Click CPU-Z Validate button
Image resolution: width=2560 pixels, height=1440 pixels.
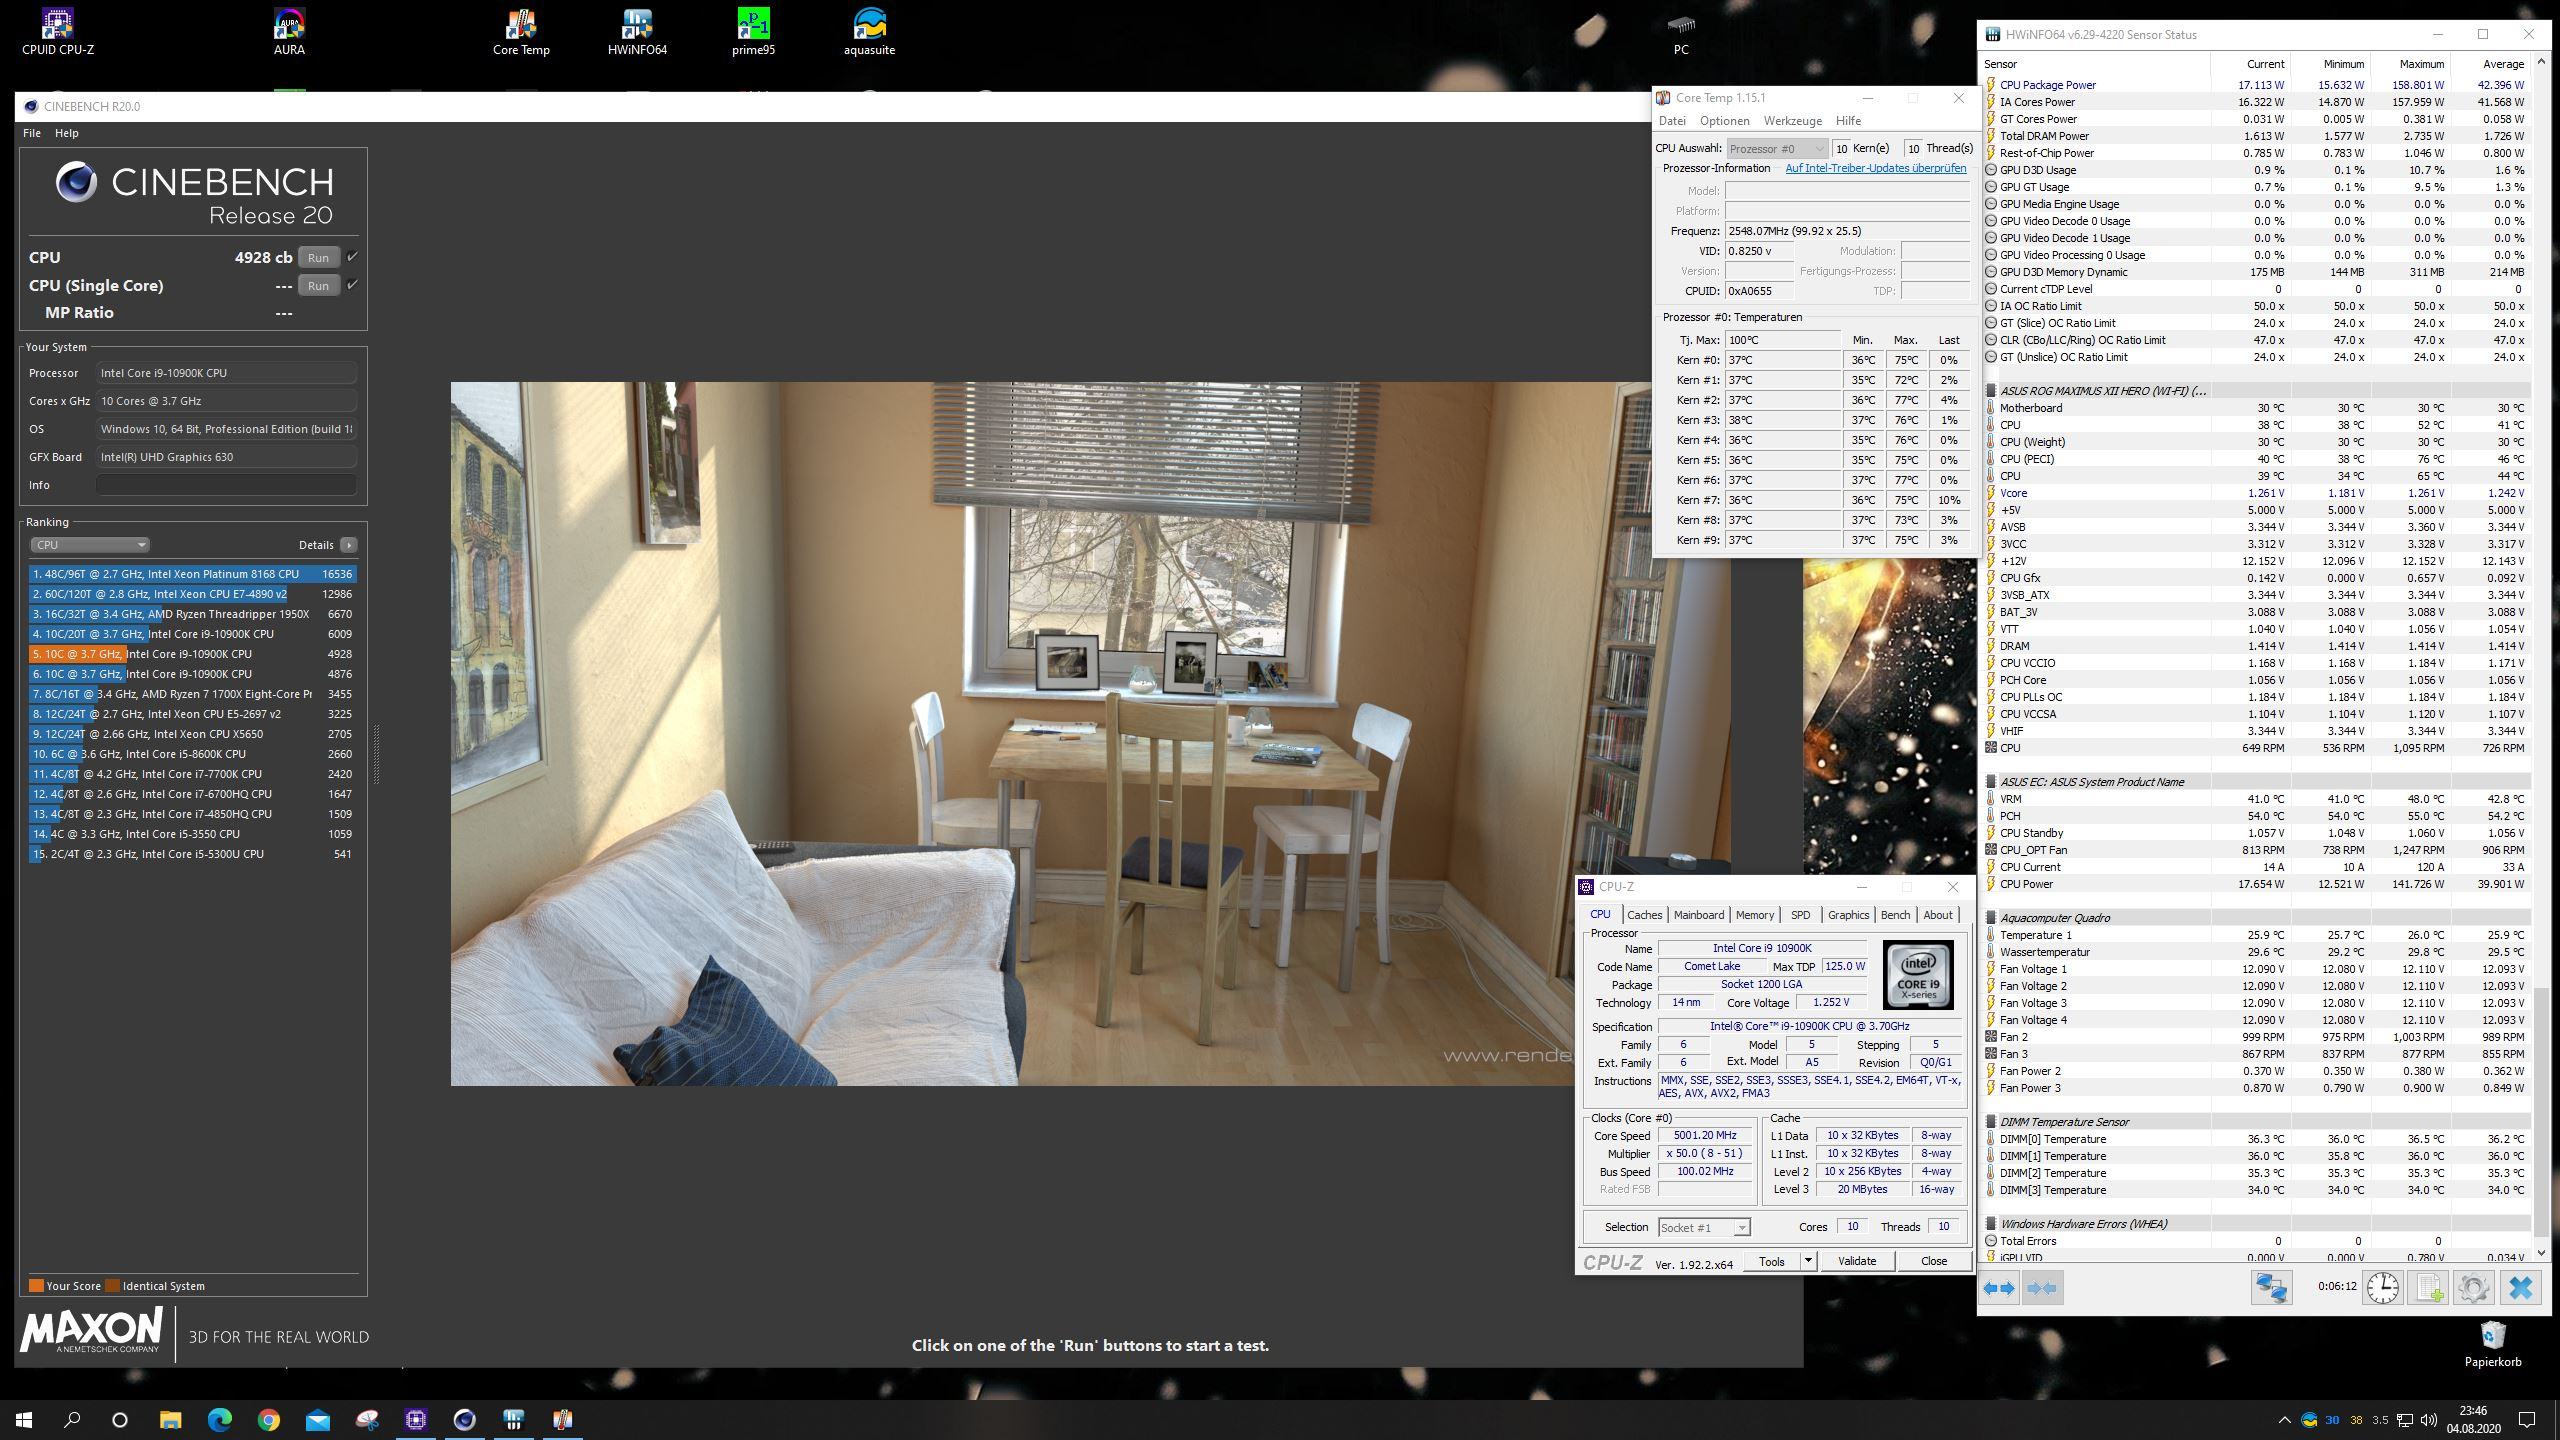[x=1856, y=1261]
